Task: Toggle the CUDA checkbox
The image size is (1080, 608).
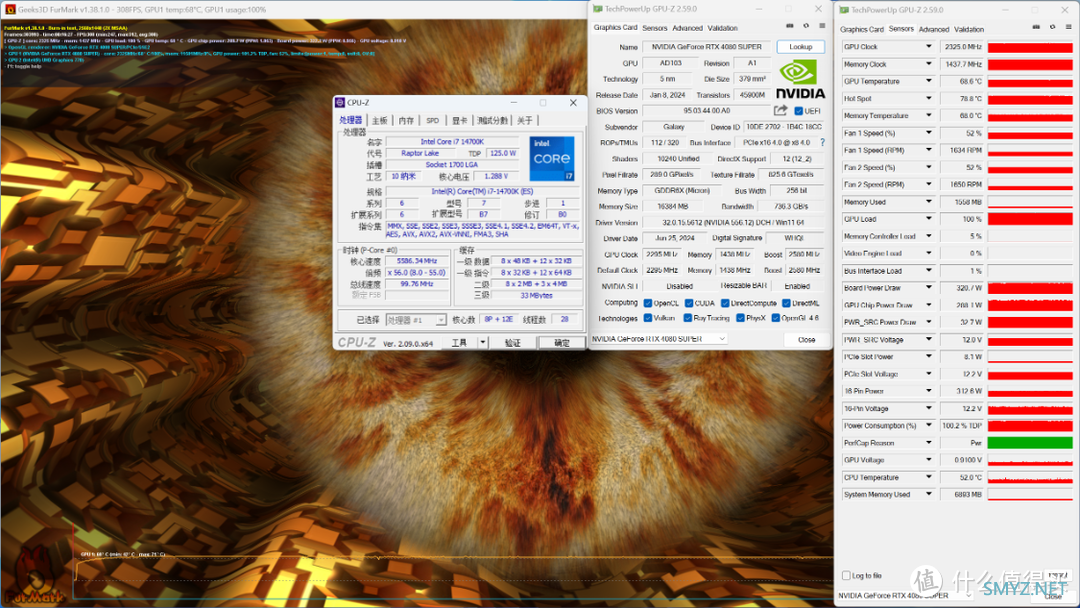Action: pyautogui.click(x=689, y=303)
